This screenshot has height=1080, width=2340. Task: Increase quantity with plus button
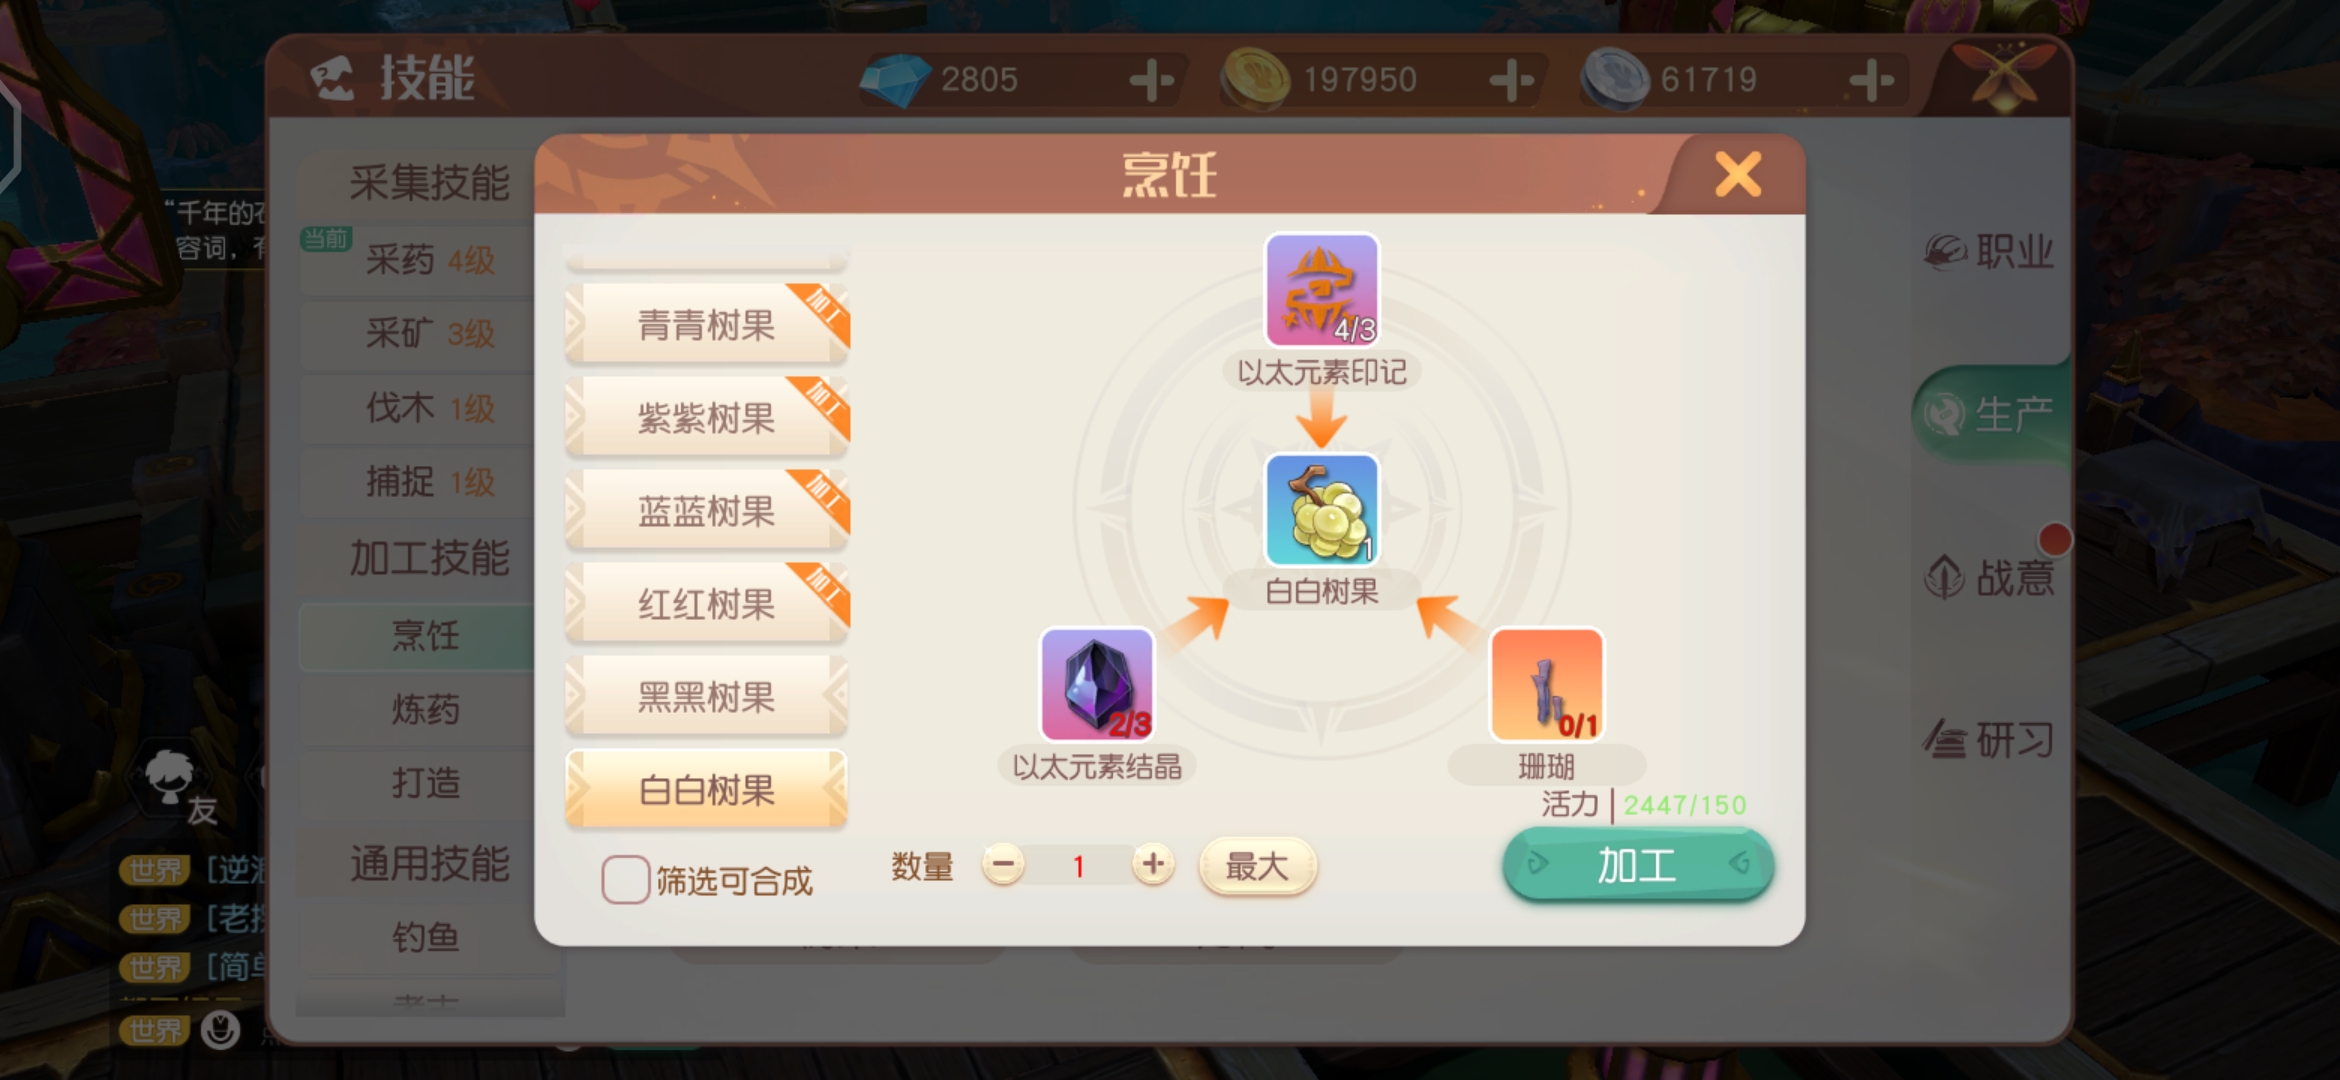pos(1153,865)
